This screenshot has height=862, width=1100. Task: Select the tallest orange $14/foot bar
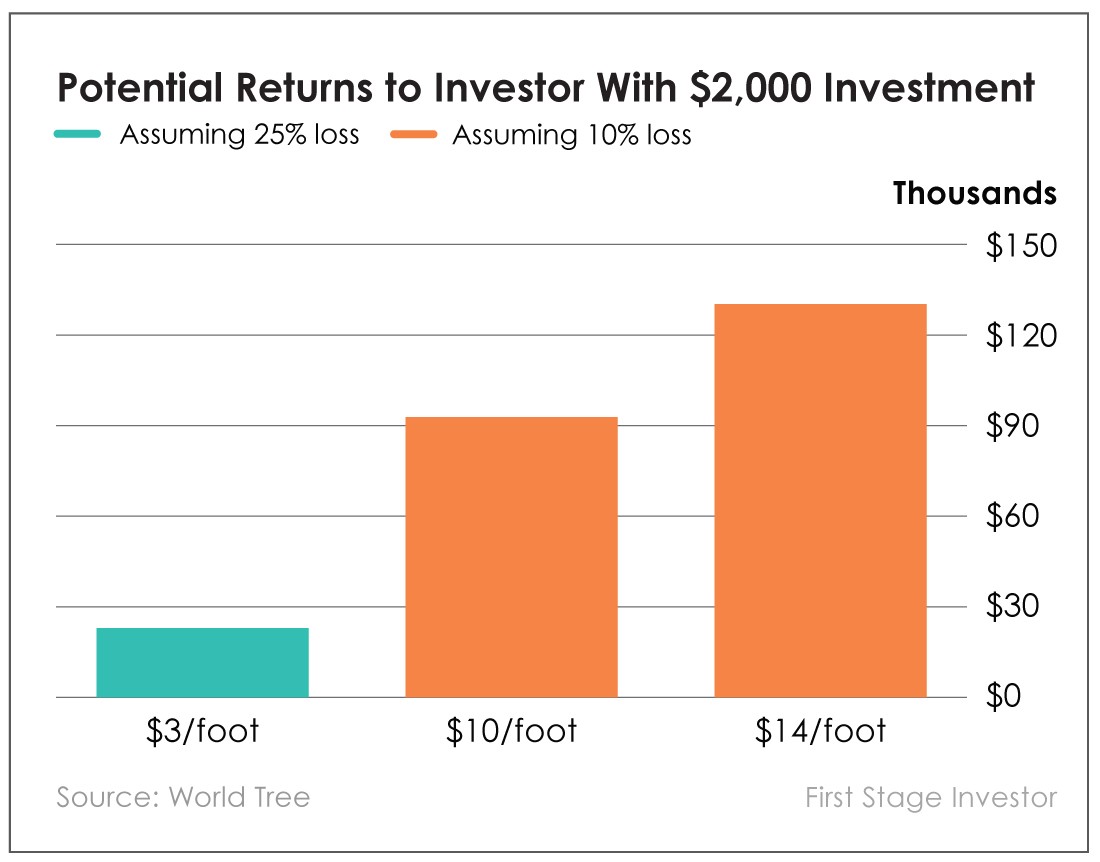[820, 501]
